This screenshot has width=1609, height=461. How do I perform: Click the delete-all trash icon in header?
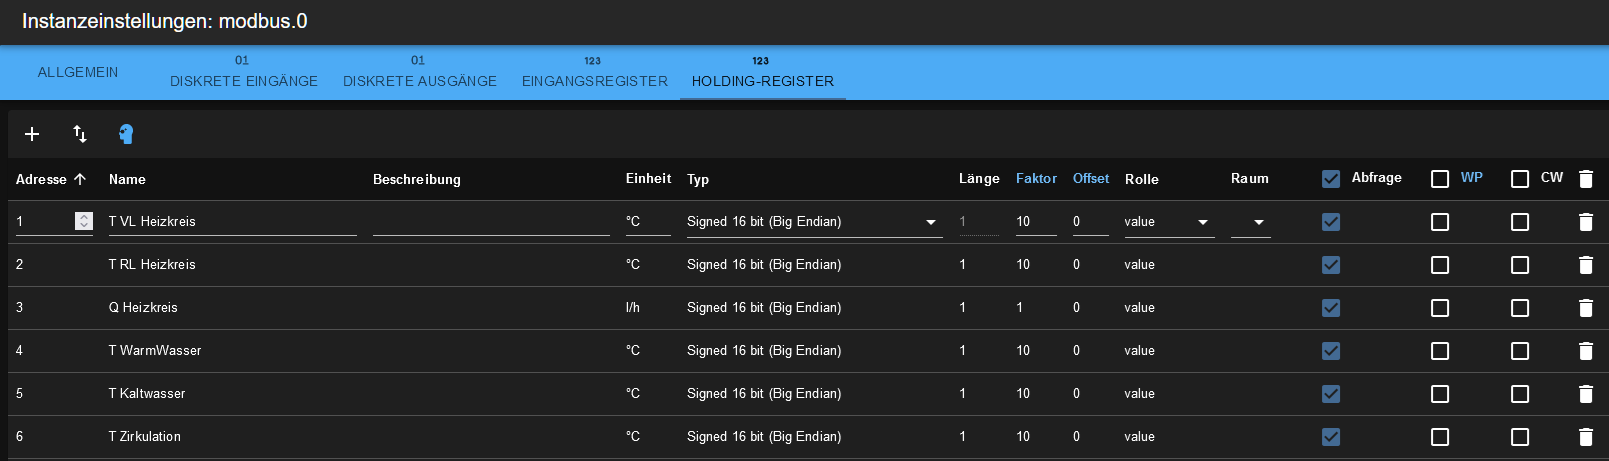(1586, 179)
